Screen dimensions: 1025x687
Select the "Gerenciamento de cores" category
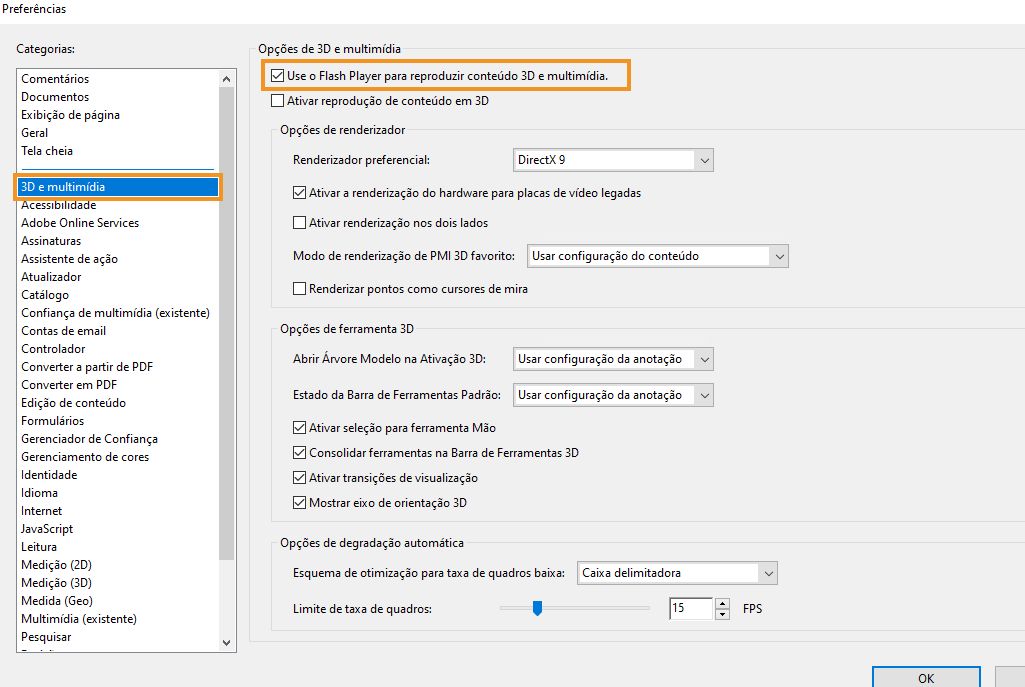point(85,456)
